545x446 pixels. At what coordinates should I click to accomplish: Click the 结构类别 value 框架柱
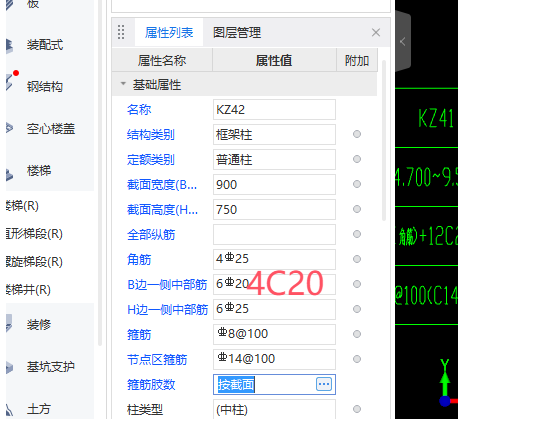[x=274, y=135]
